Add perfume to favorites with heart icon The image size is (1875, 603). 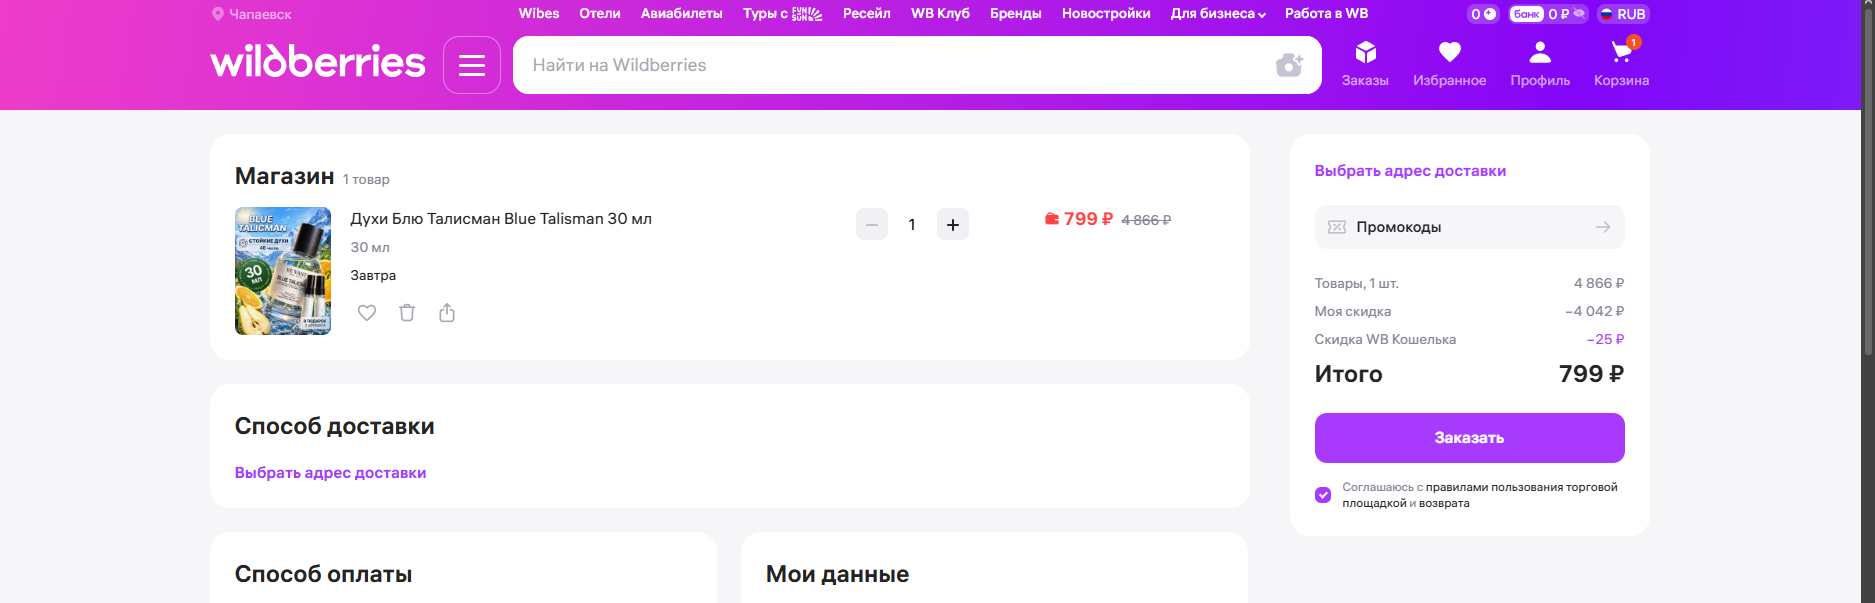click(367, 313)
